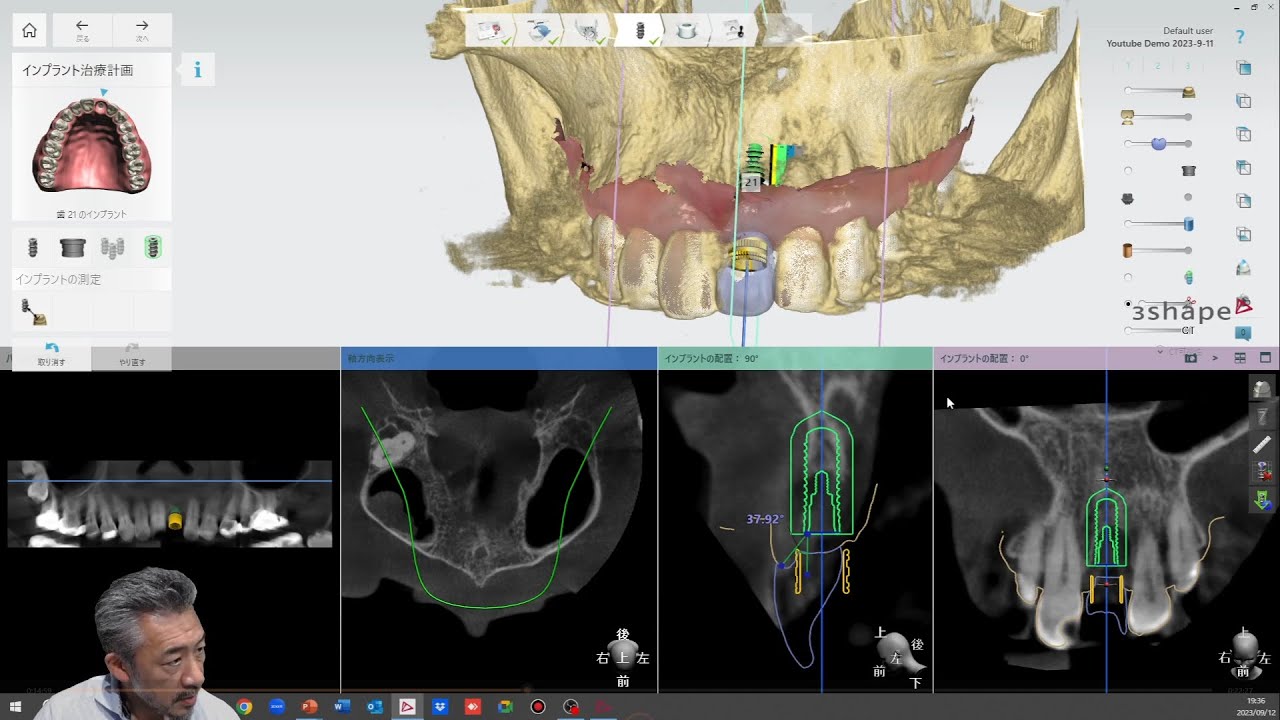1280x720 pixels.
Task: Select the インプラントの配置: 90° view header
Action: click(795, 358)
